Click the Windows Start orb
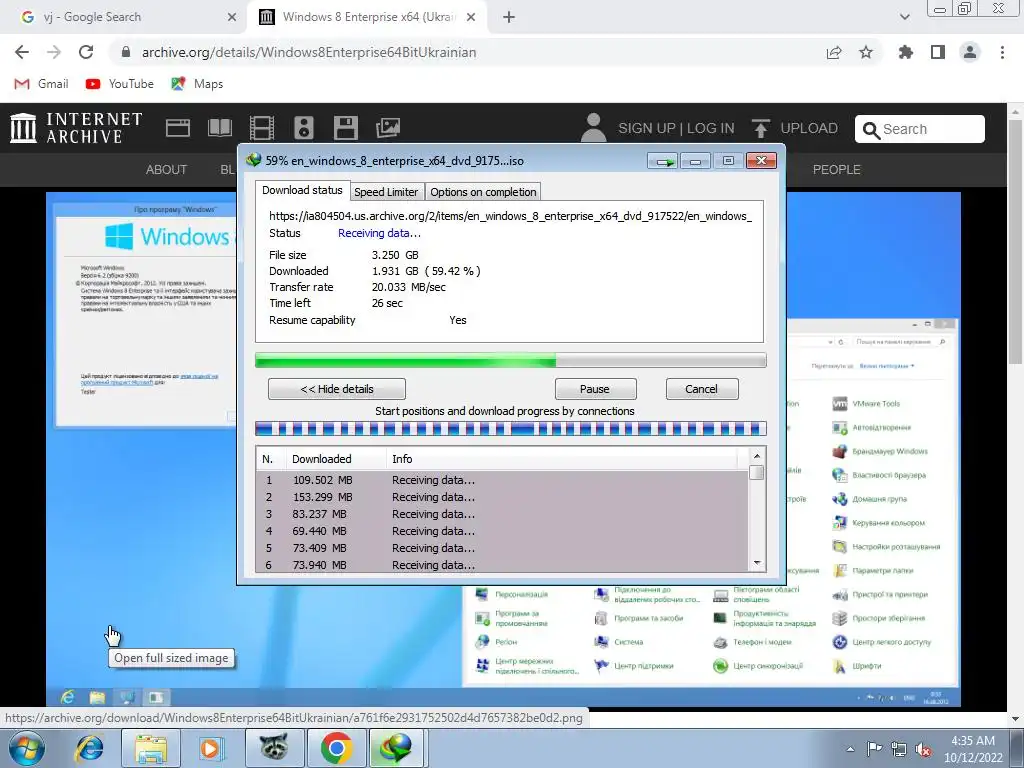This screenshot has height=768, width=1024. pos(27,748)
